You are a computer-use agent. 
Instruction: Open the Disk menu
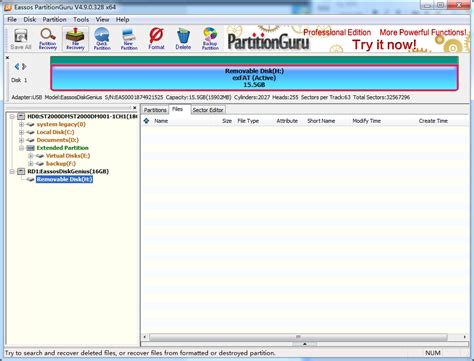30,20
